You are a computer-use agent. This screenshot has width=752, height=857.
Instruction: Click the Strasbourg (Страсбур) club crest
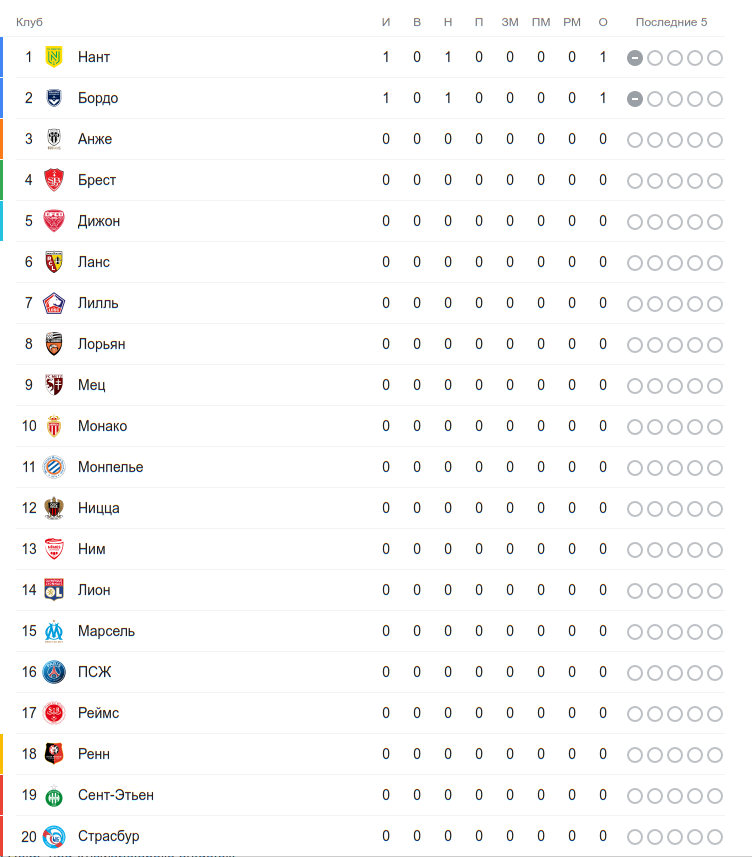coord(54,836)
